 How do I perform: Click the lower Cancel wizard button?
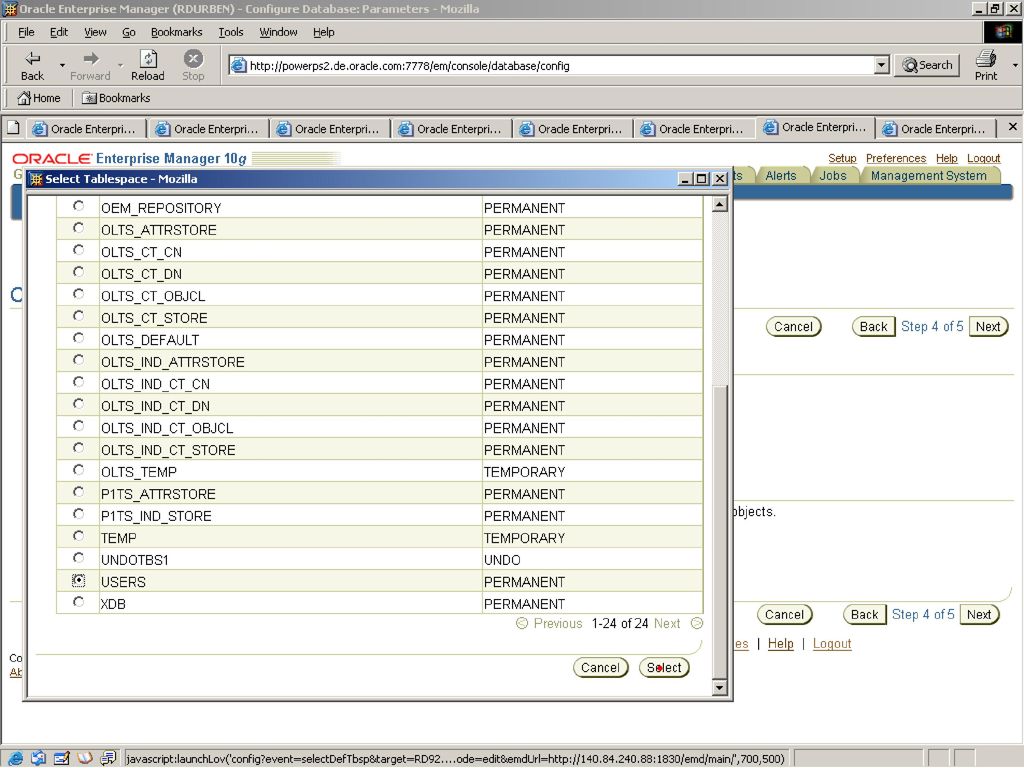click(x=784, y=615)
